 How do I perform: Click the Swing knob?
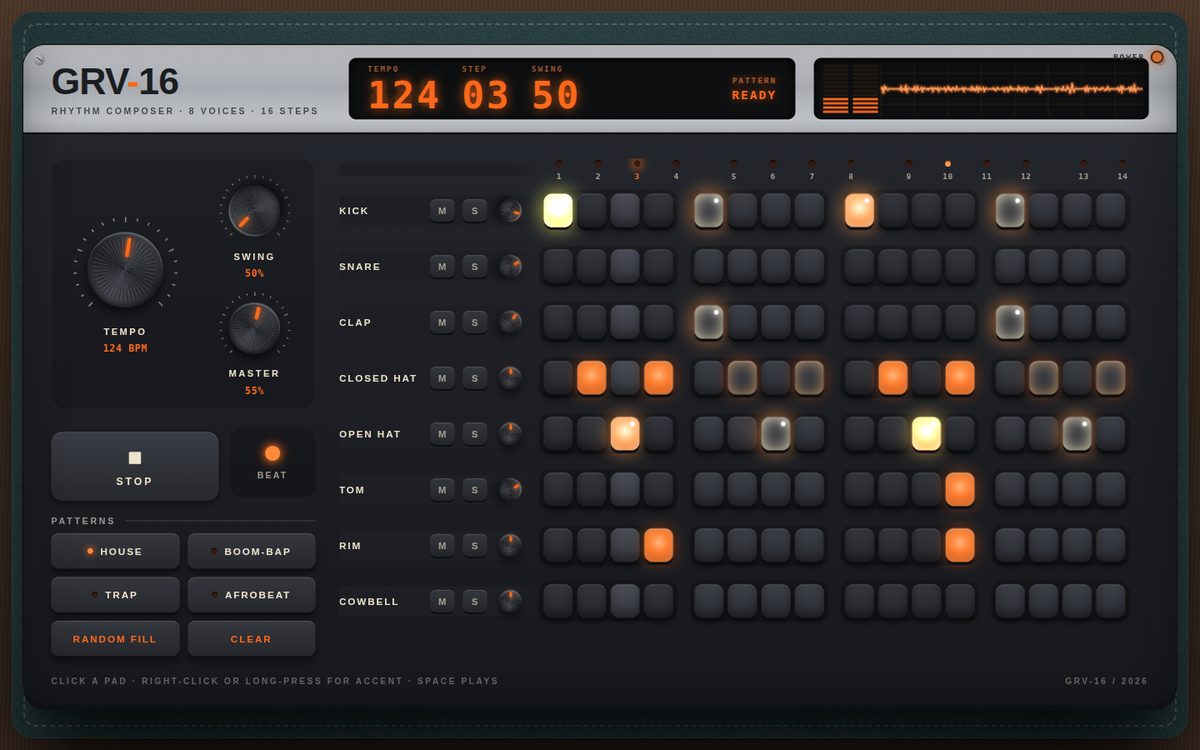[254, 211]
